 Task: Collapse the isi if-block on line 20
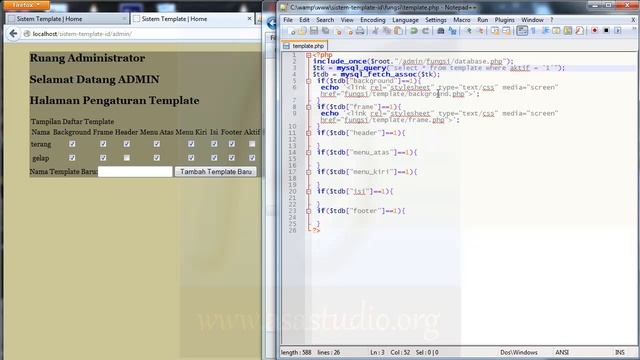pos(309,191)
